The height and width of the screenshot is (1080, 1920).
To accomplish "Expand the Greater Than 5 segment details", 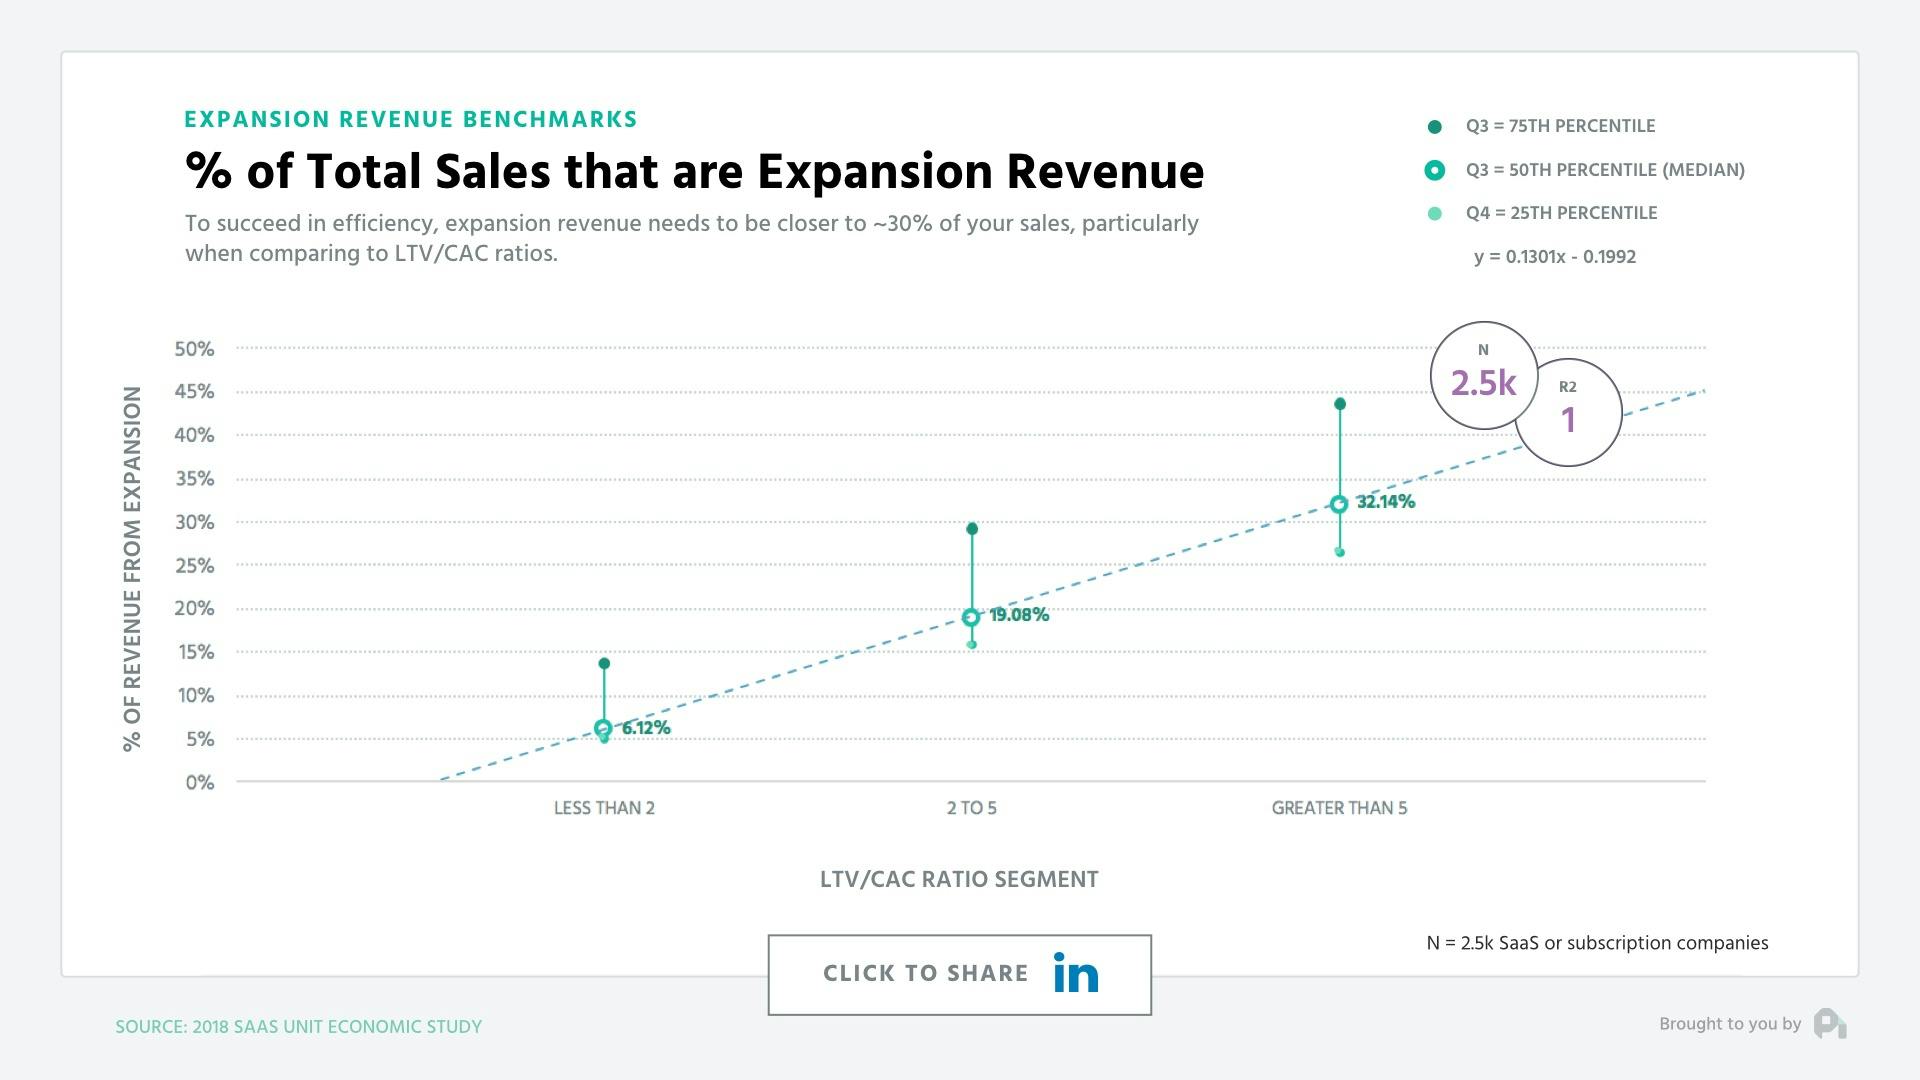I will point(1337,502).
